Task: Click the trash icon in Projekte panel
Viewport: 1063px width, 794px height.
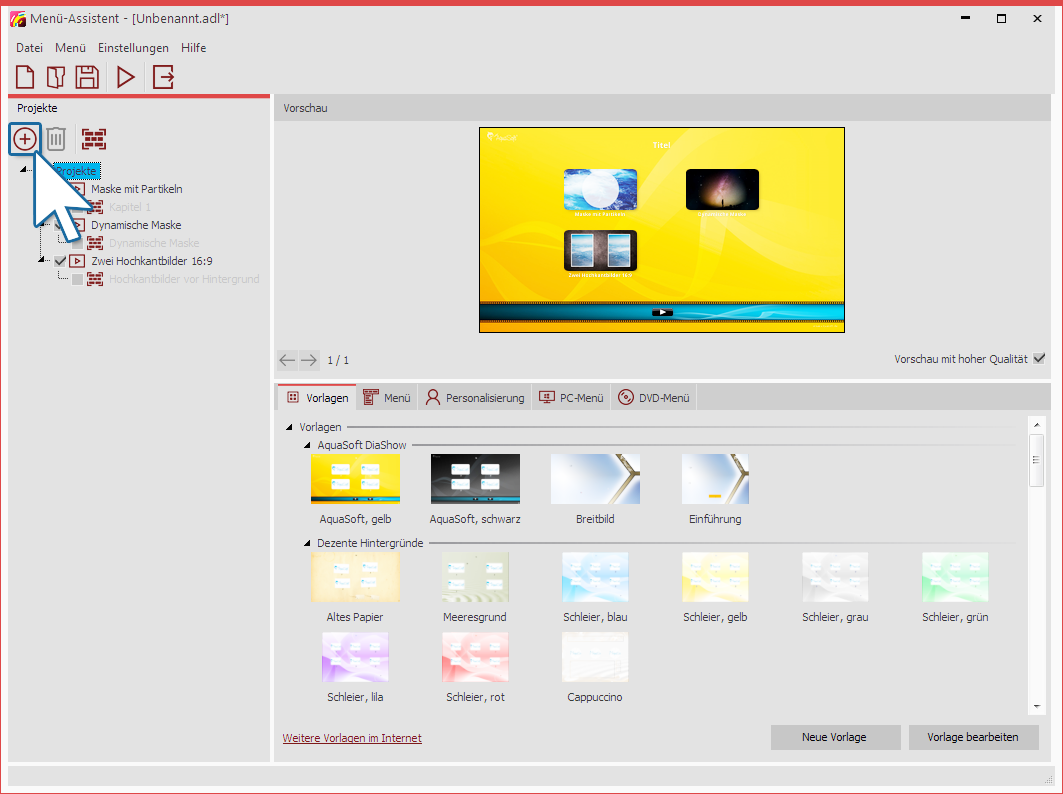Action: coord(57,139)
